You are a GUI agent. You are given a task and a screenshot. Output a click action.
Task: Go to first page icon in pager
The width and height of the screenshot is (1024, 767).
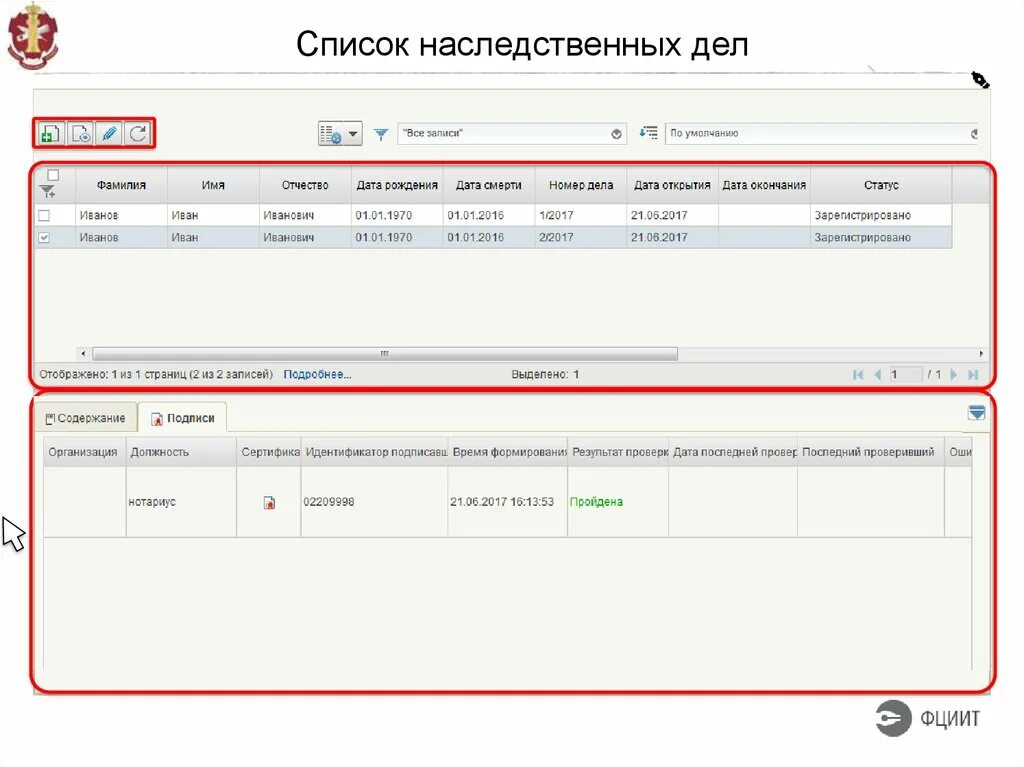click(x=858, y=374)
